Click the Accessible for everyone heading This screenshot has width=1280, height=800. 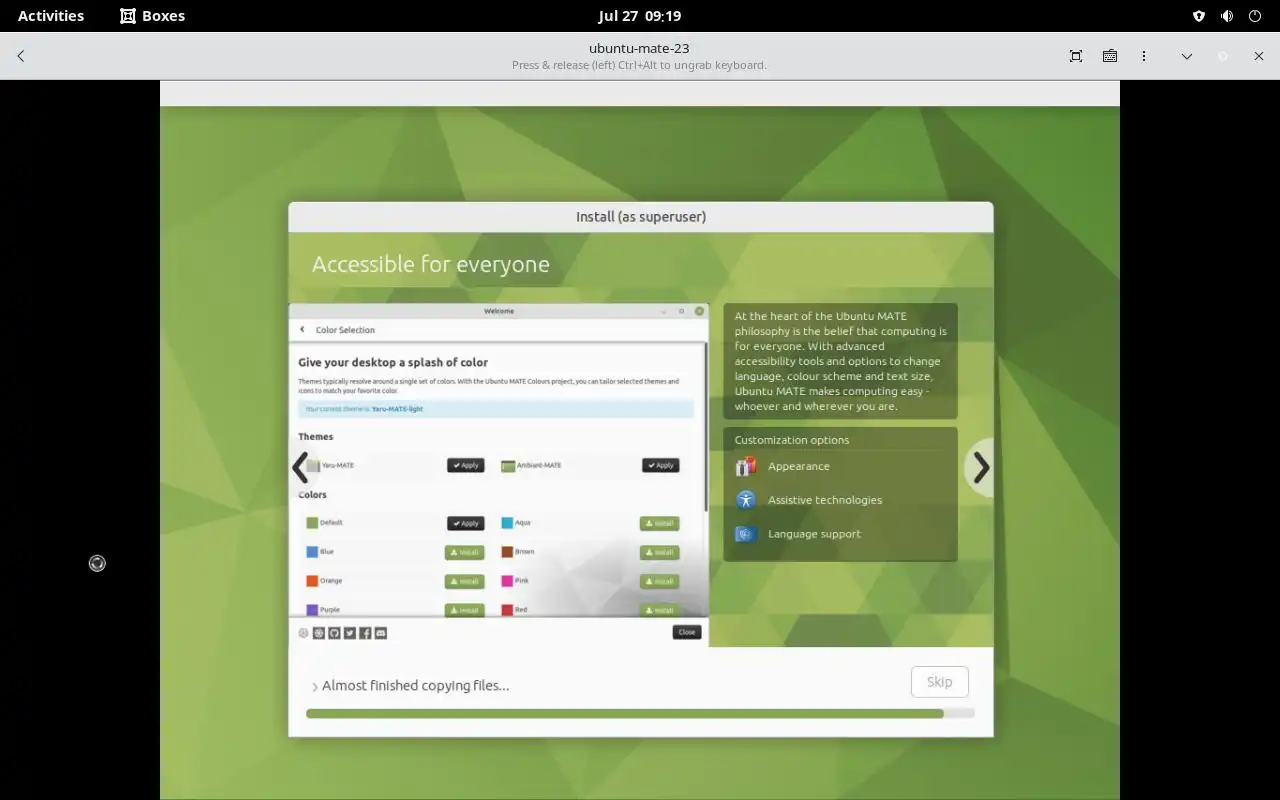430,264
